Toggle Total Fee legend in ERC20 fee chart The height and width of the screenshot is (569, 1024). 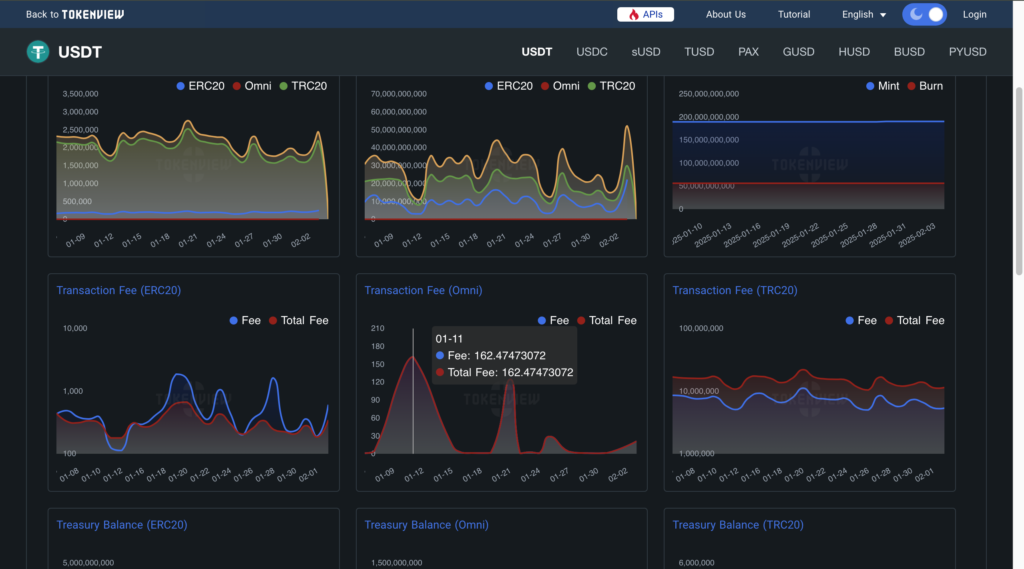click(298, 321)
